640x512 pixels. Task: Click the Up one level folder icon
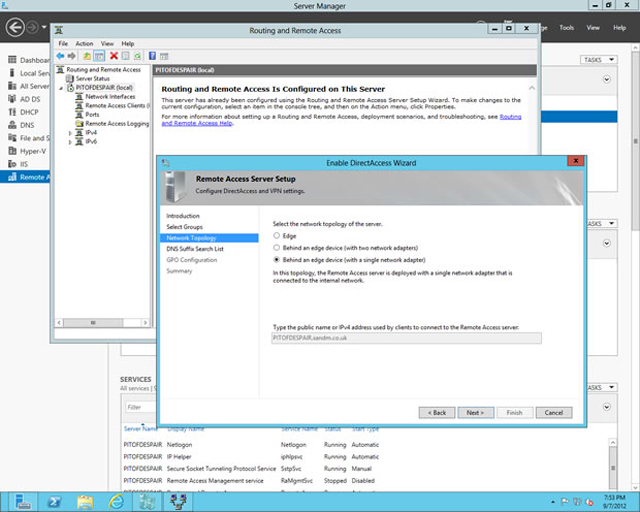87,56
